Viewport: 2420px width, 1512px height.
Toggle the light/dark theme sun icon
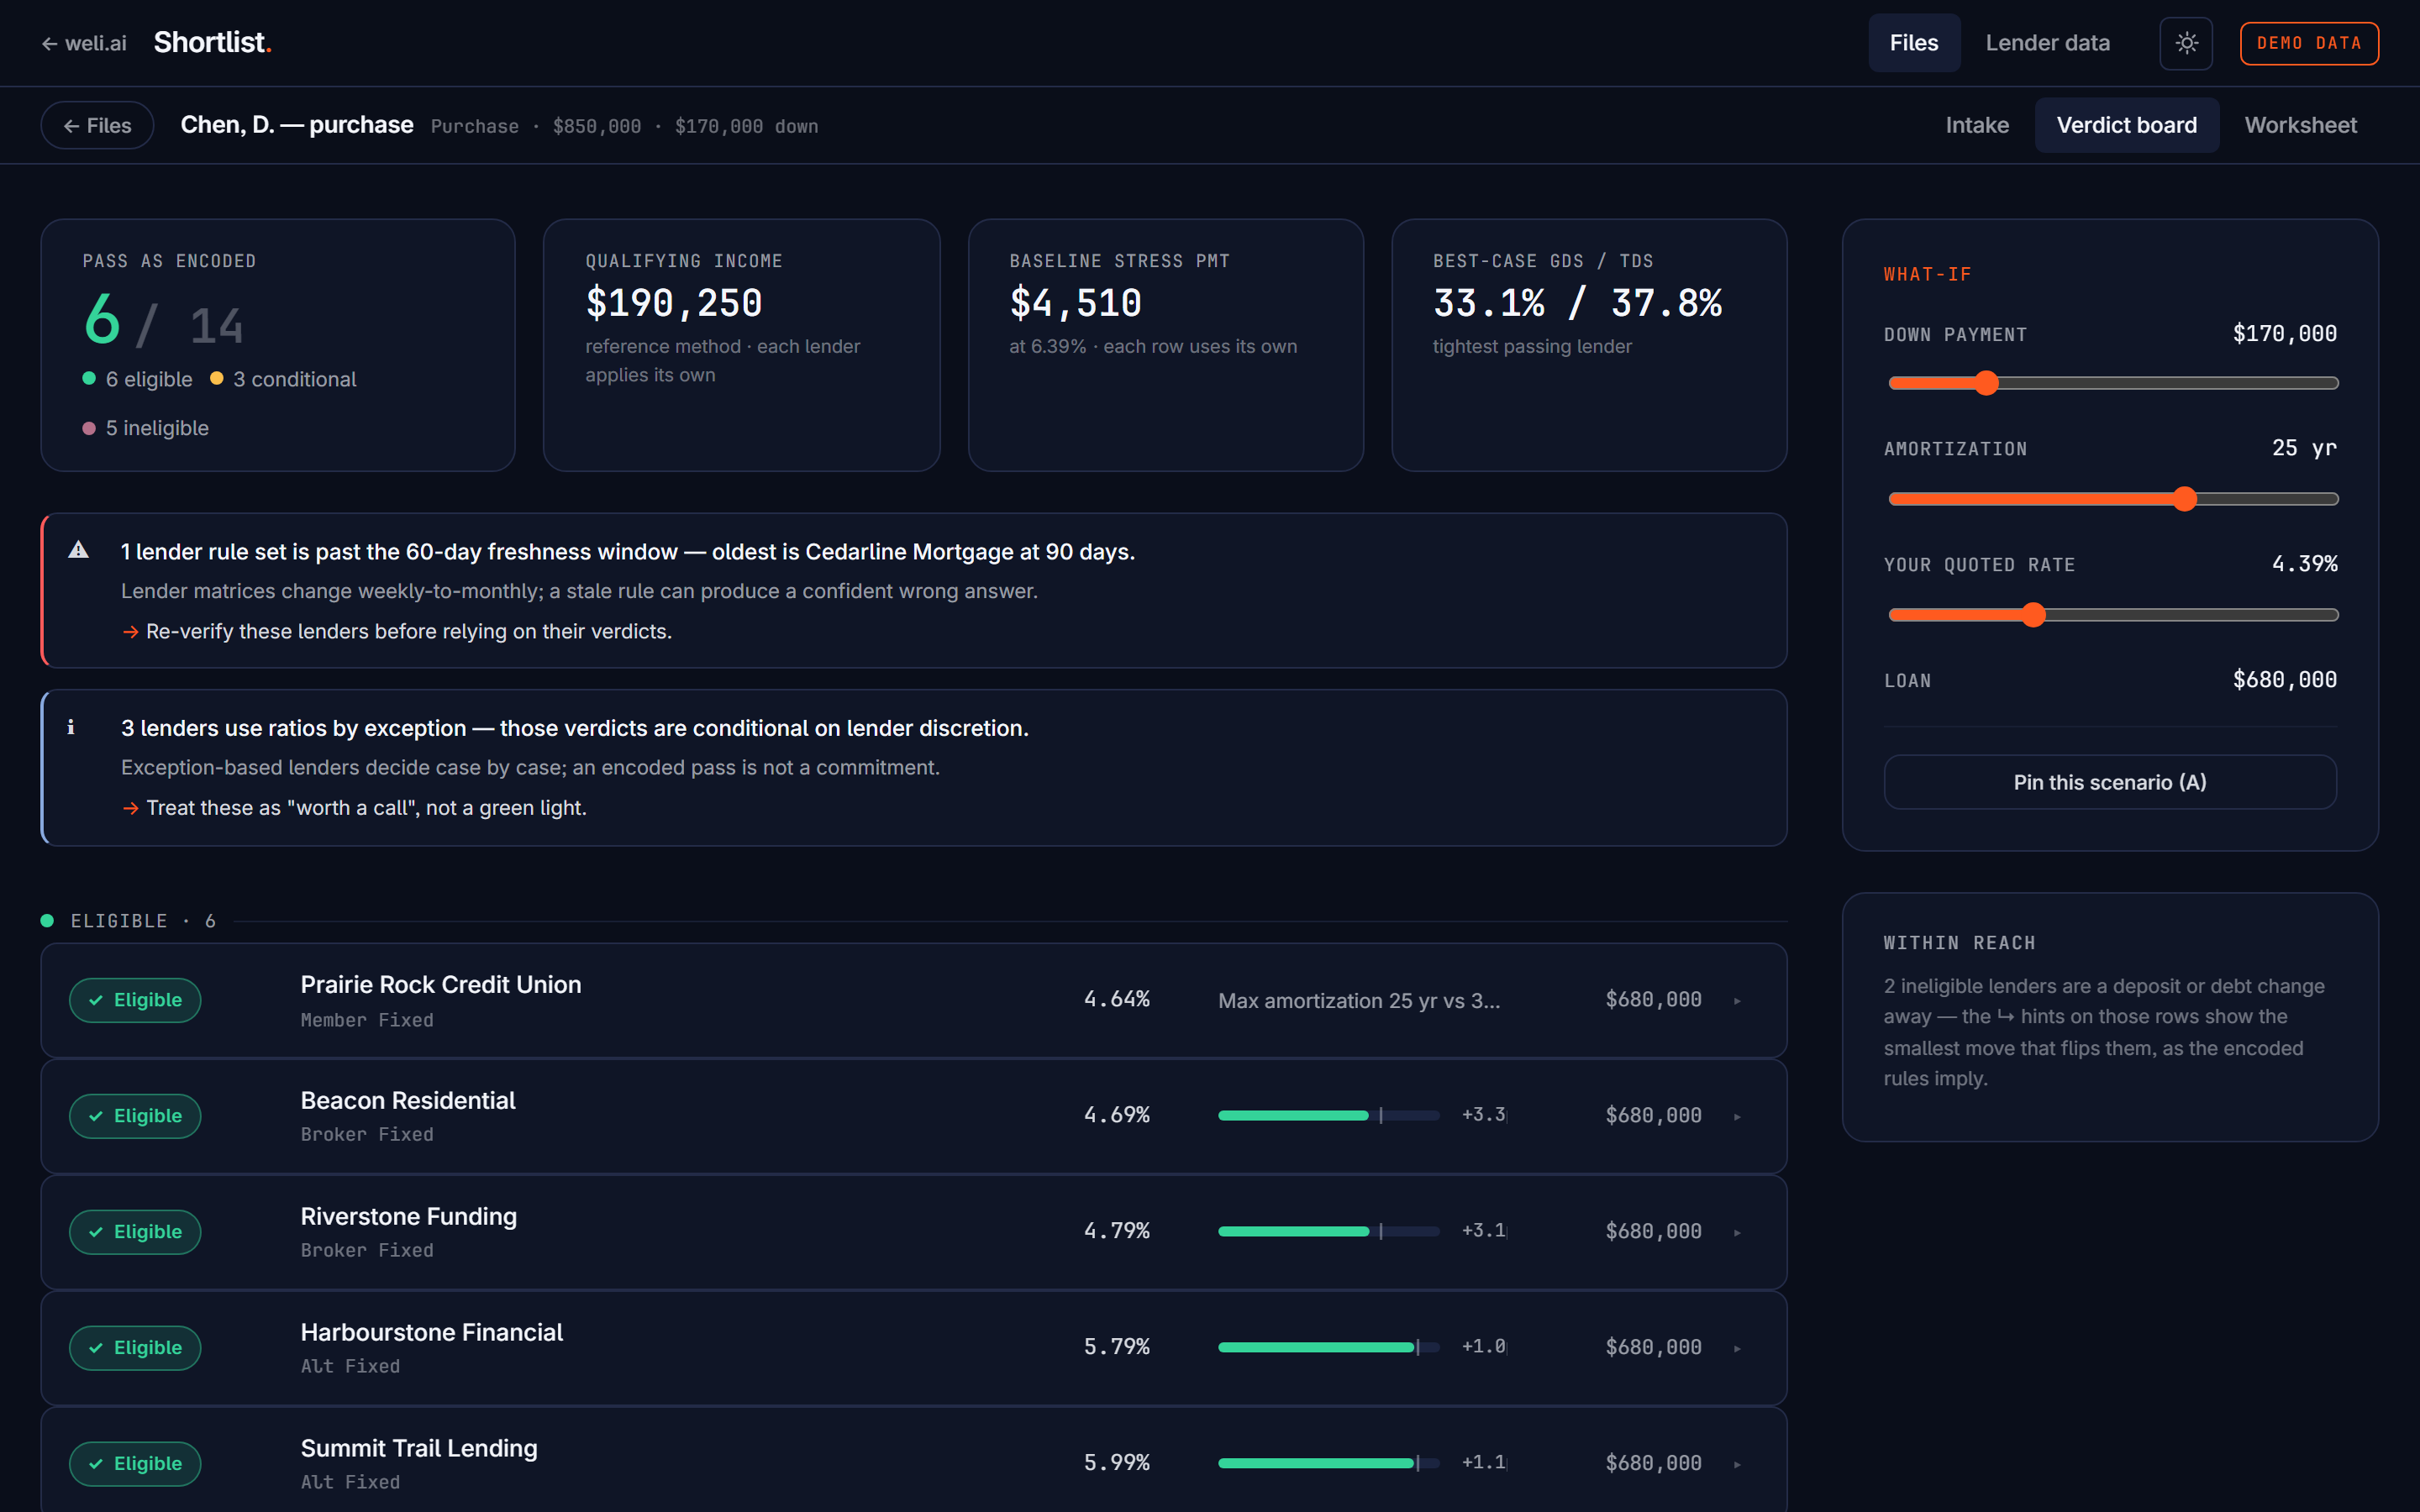[x=2186, y=43]
